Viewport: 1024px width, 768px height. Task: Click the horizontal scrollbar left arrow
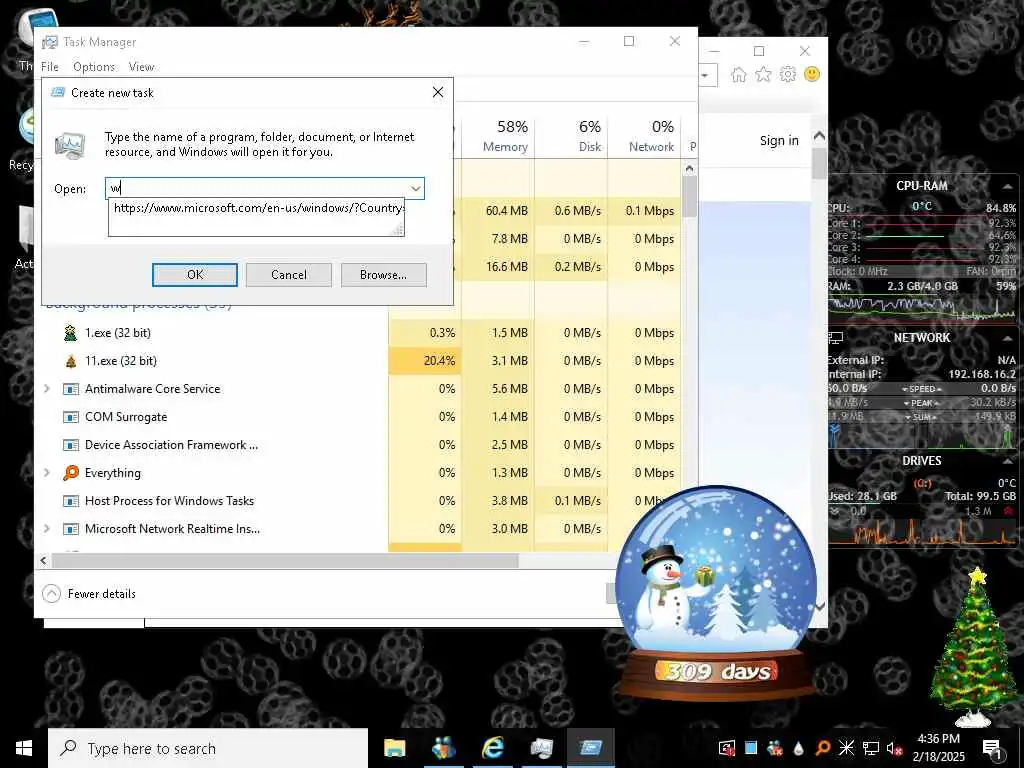44,560
